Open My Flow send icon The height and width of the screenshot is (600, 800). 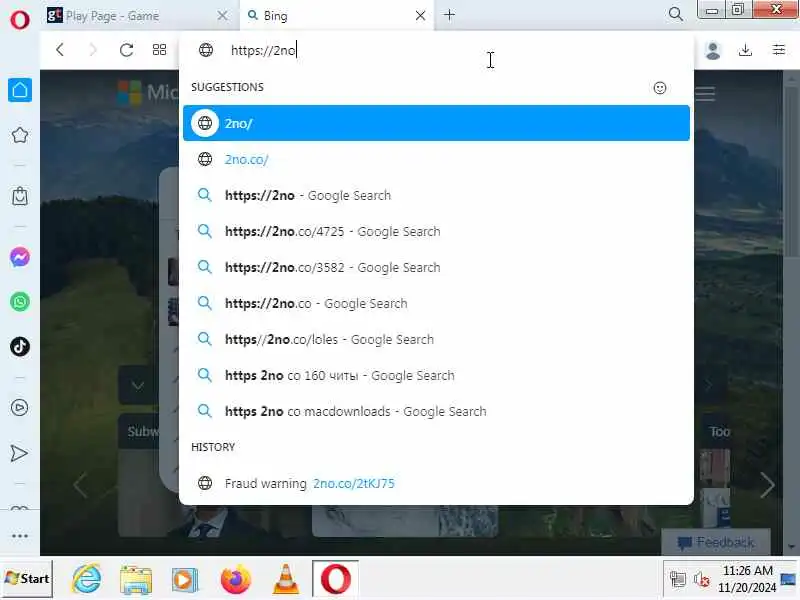tap(19, 453)
